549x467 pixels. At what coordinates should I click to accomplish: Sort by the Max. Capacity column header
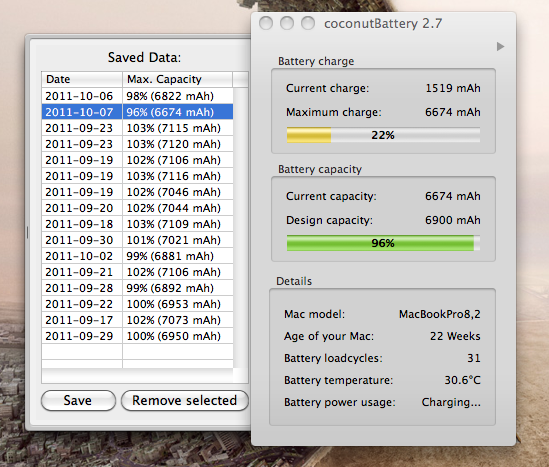(x=177, y=79)
